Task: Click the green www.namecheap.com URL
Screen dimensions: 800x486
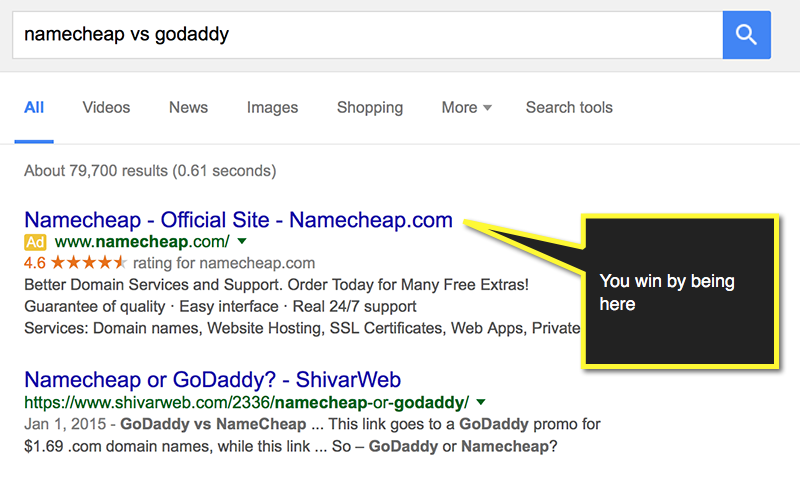Action: (142, 242)
